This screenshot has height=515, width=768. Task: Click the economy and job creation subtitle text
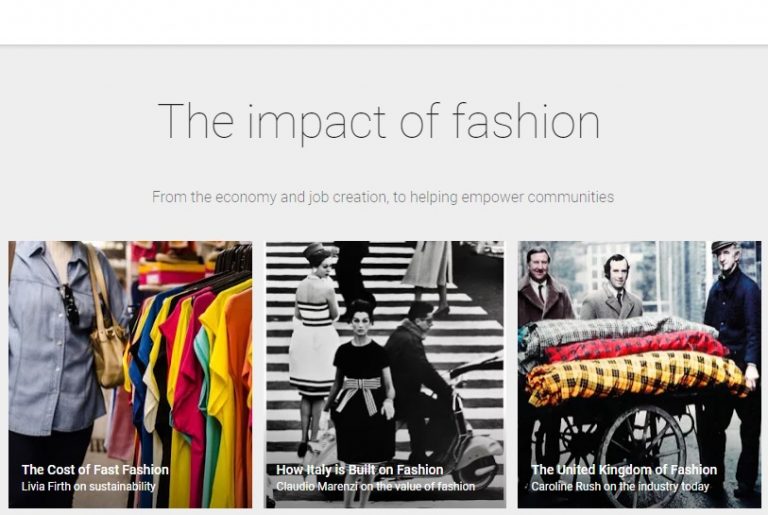(x=383, y=197)
